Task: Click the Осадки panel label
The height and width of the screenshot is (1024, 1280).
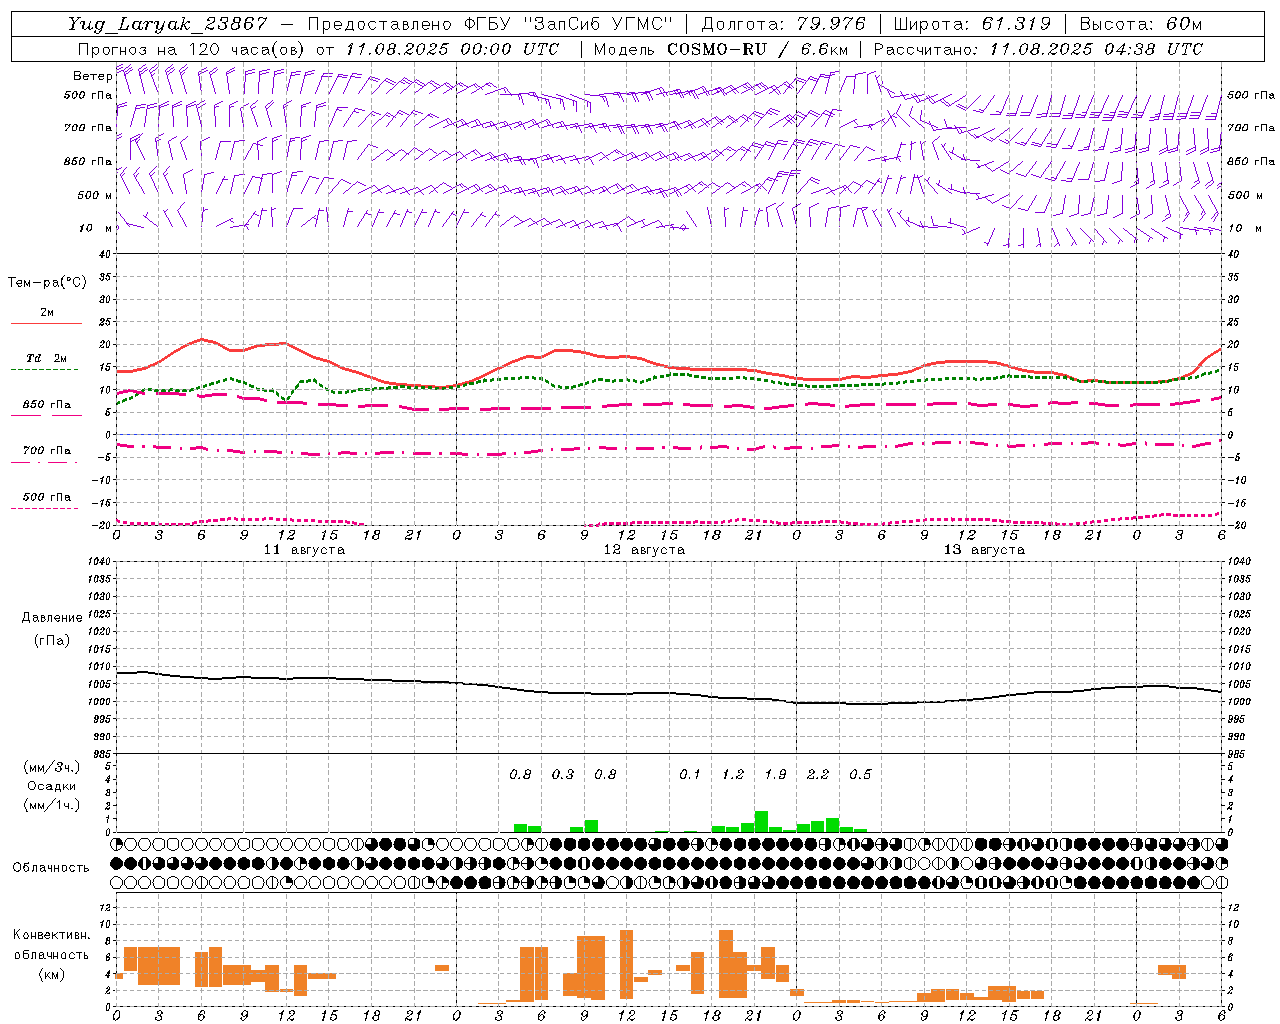Action: pyautogui.click(x=51, y=786)
